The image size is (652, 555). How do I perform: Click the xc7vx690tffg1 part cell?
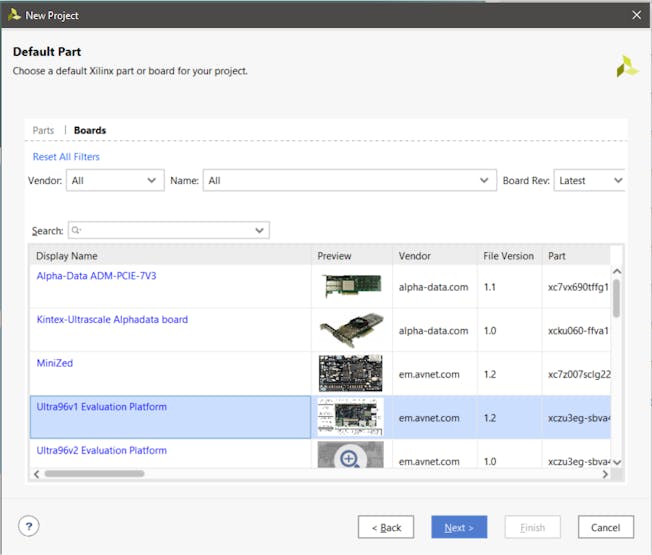tap(578, 287)
